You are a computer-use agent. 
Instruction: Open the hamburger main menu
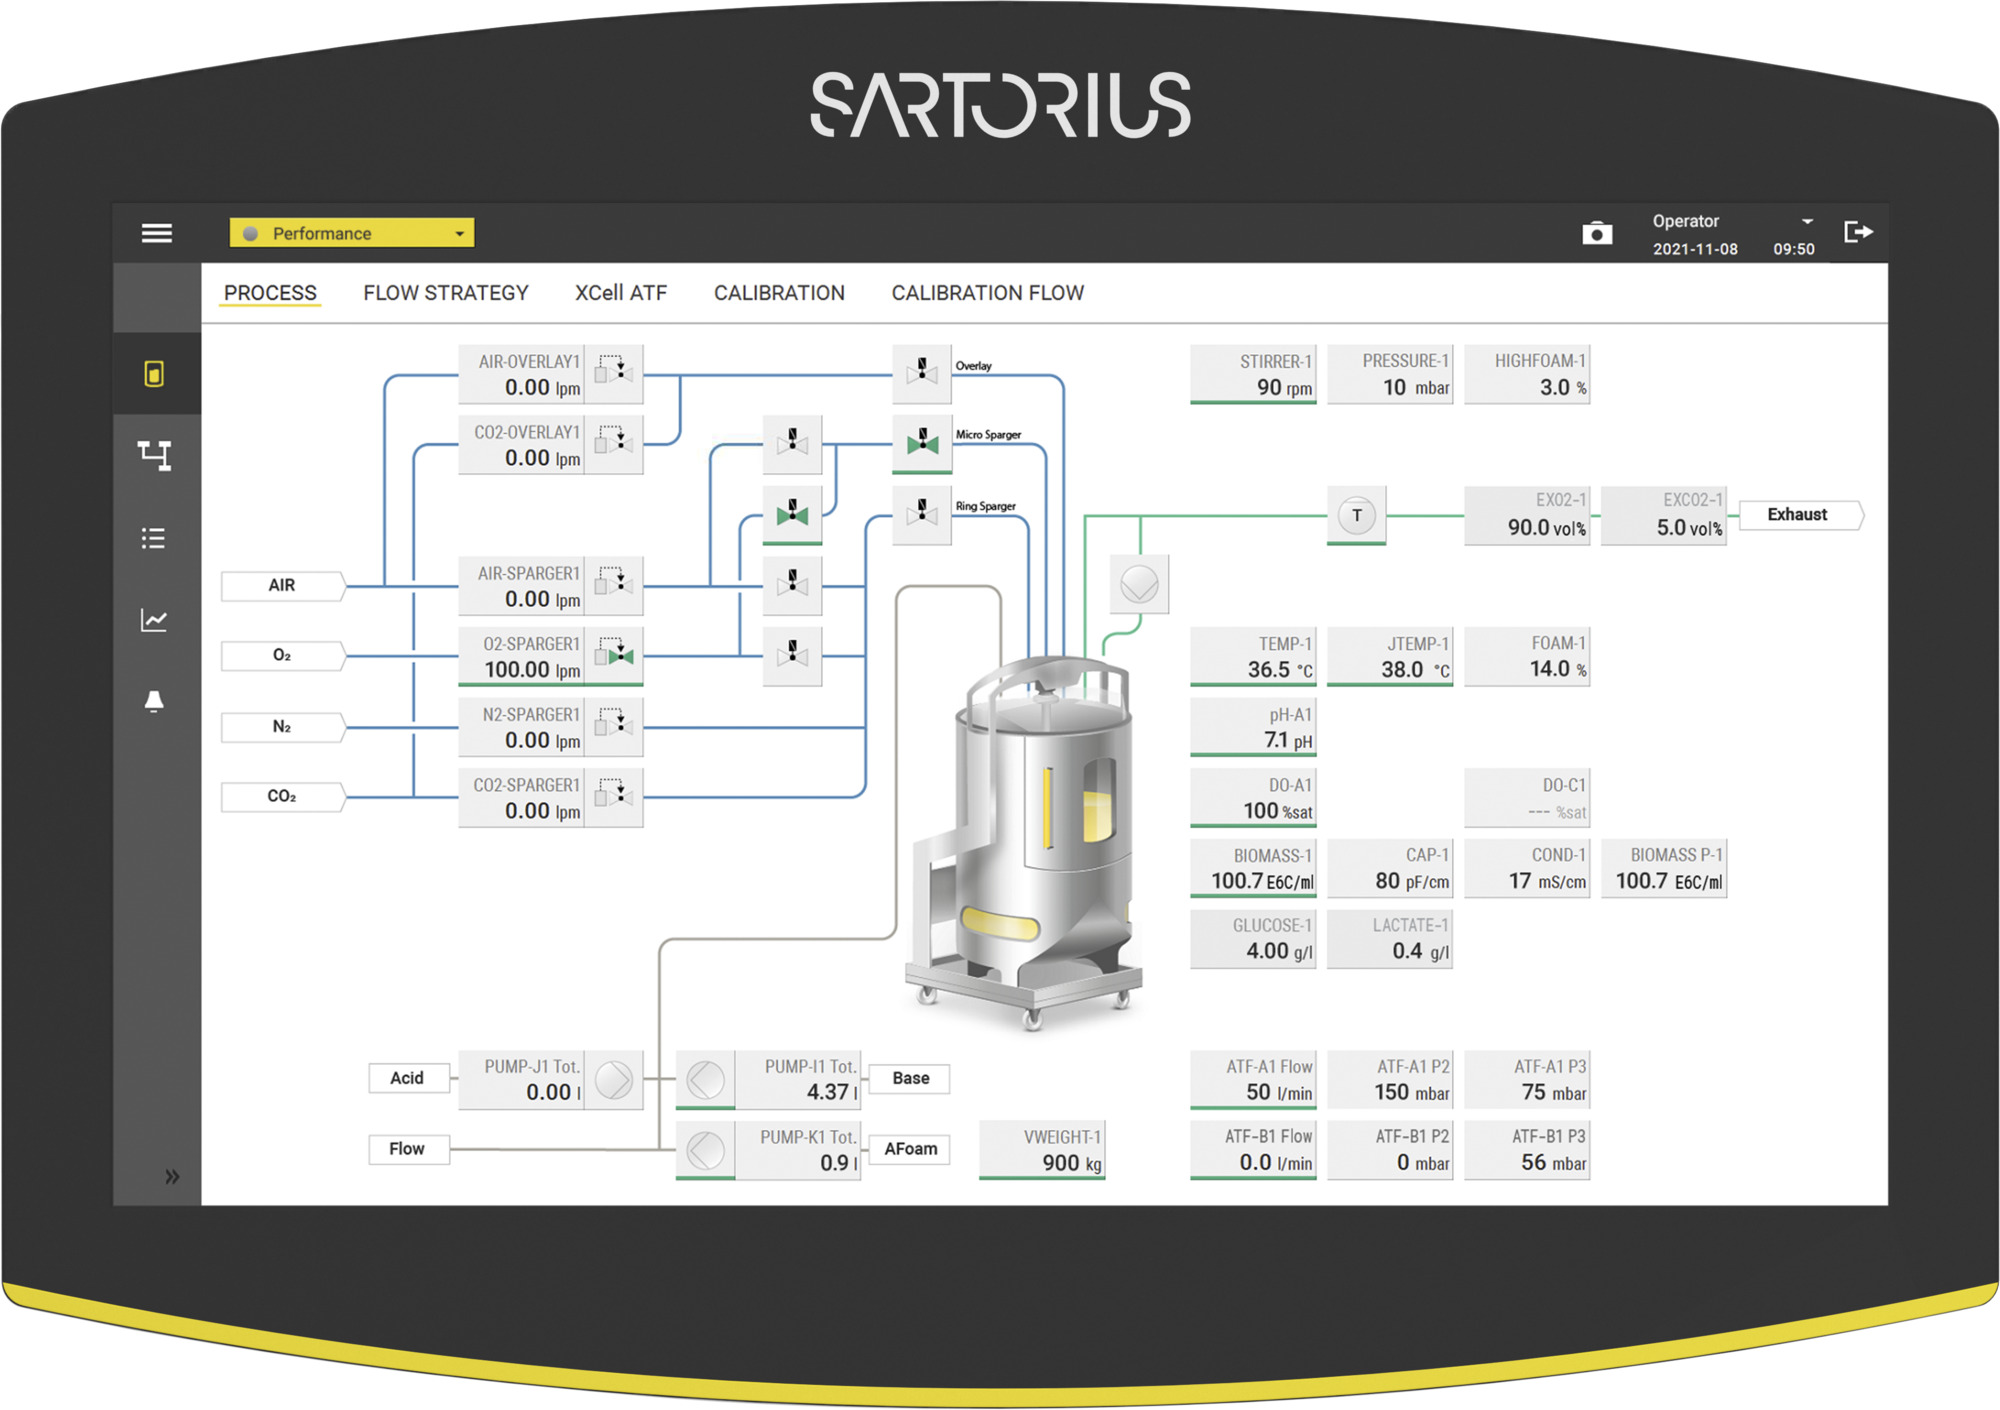tap(156, 233)
